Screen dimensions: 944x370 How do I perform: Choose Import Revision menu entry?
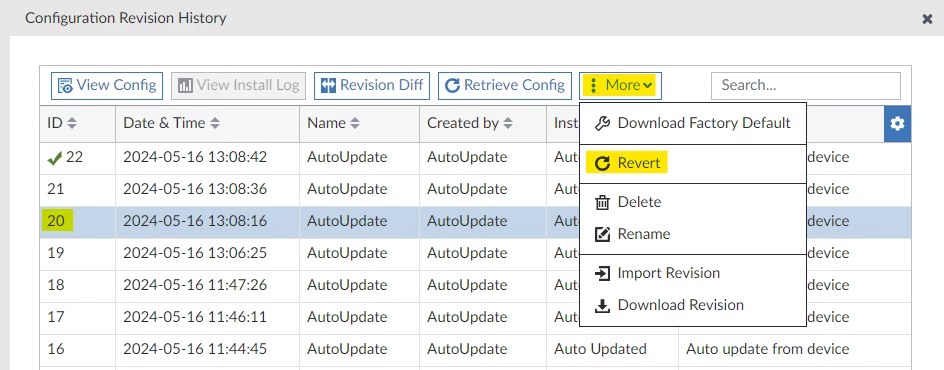(x=692, y=273)
